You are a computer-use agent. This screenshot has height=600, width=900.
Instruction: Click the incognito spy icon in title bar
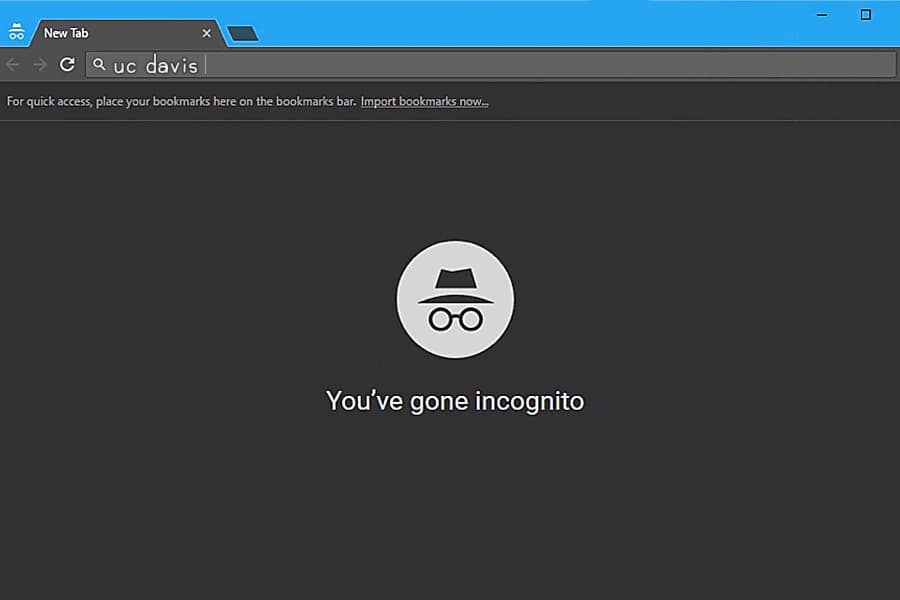16,32
